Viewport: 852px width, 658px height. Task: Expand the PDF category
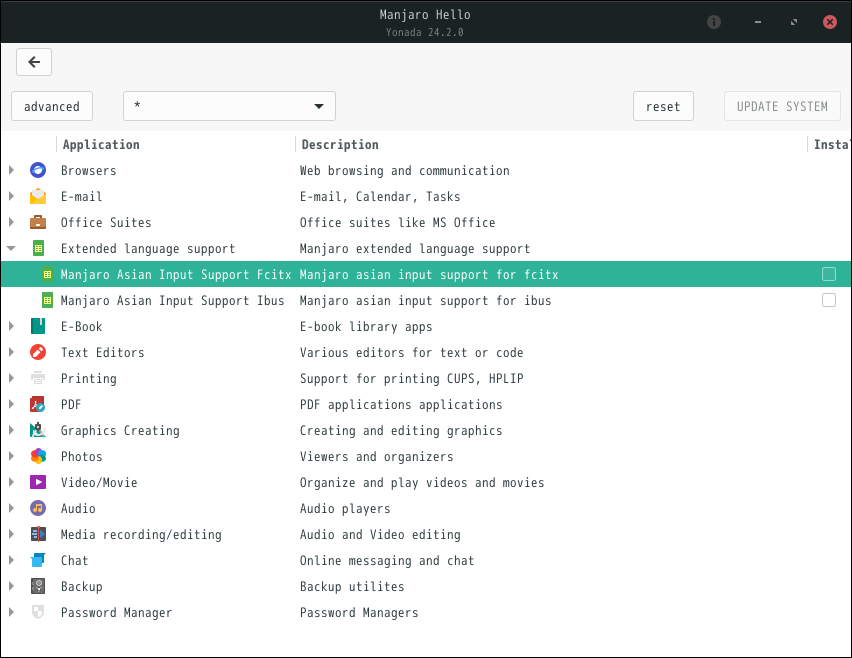click(x=11, y=404)
